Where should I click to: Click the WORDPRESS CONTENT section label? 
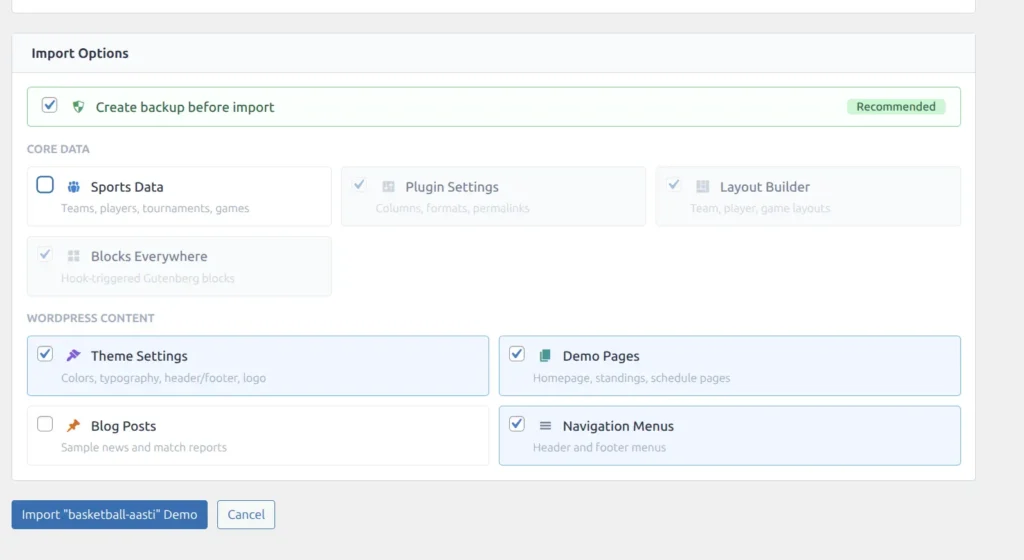click(x=91, y=318)
